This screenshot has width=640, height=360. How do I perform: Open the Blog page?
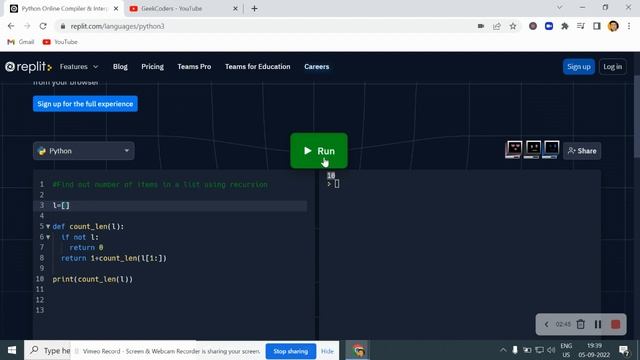[x=120, y=67]
